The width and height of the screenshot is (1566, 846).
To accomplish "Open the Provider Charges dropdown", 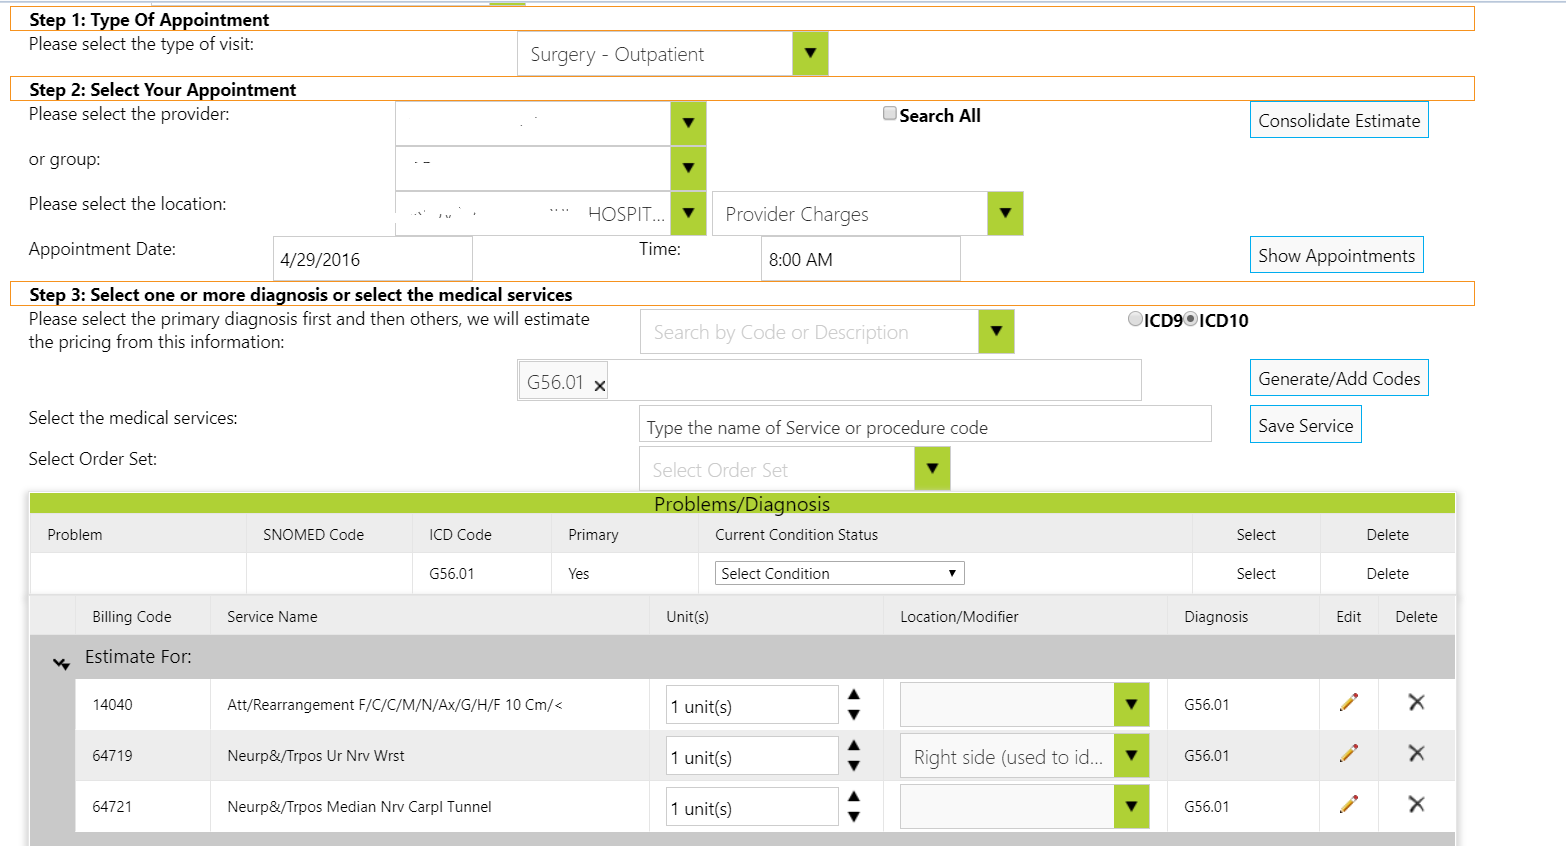I will (1005, 214).
